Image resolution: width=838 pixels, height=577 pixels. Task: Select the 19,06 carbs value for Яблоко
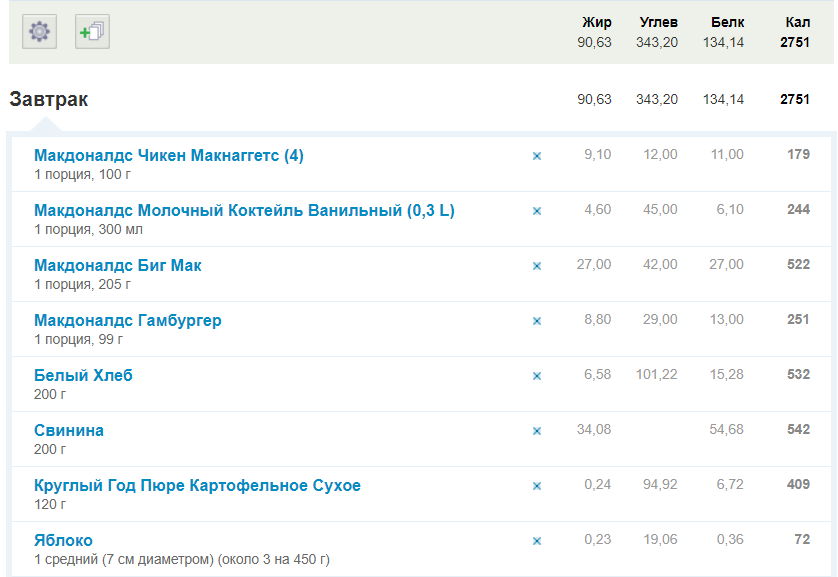click(660, 540)
